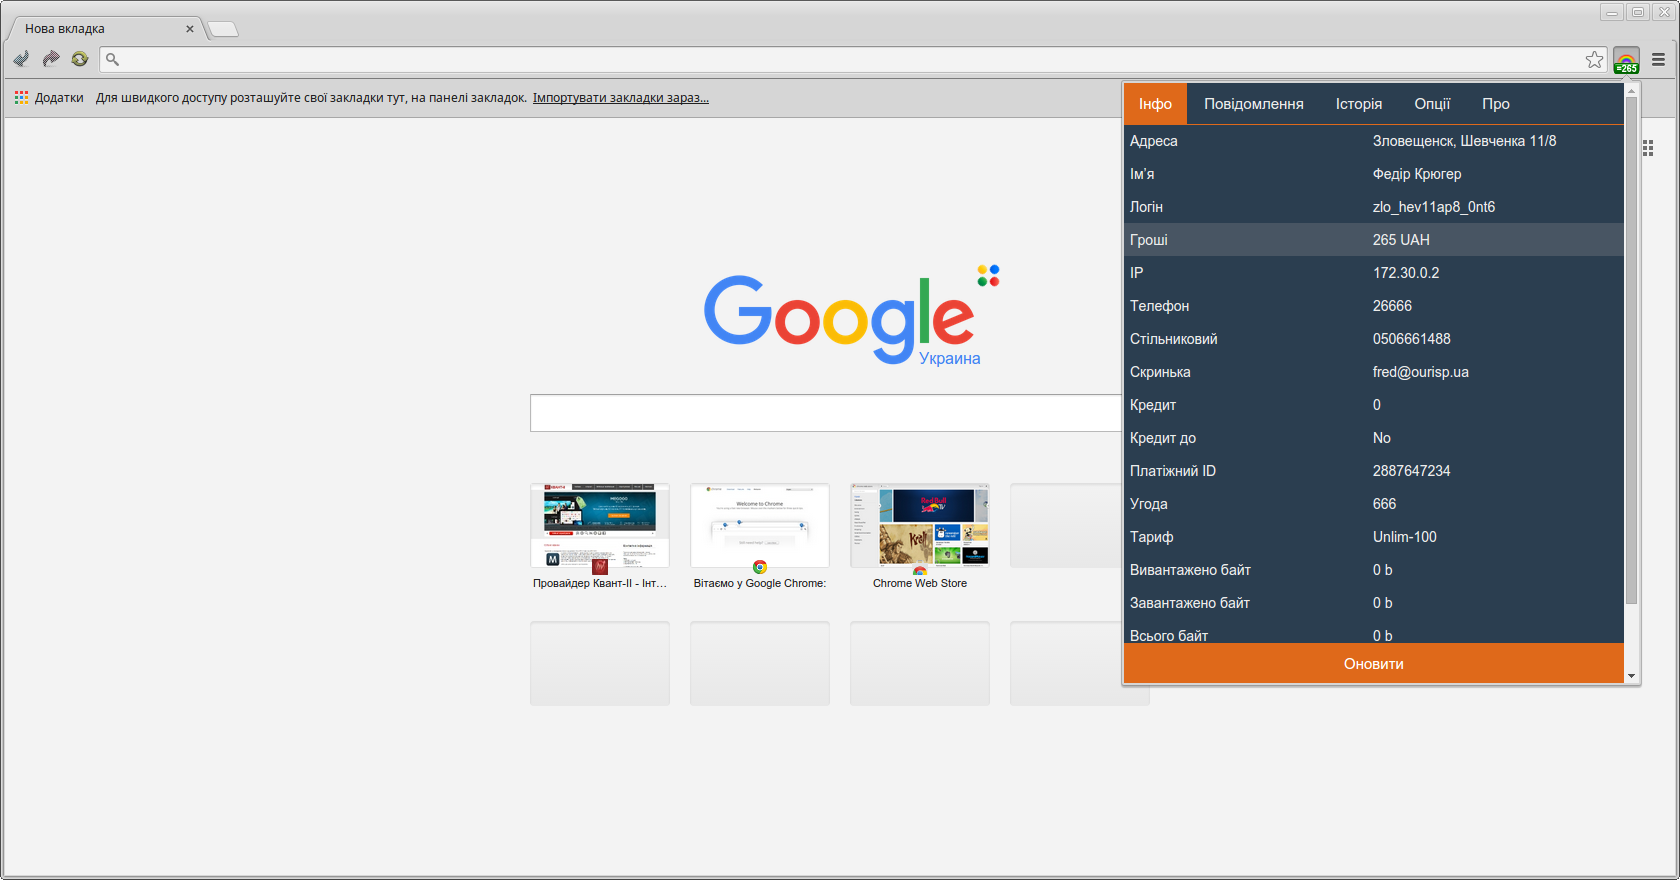Go back using the back arrow icon
The width and height of the screenshot is (1680, 880).
tap(21, 60)
